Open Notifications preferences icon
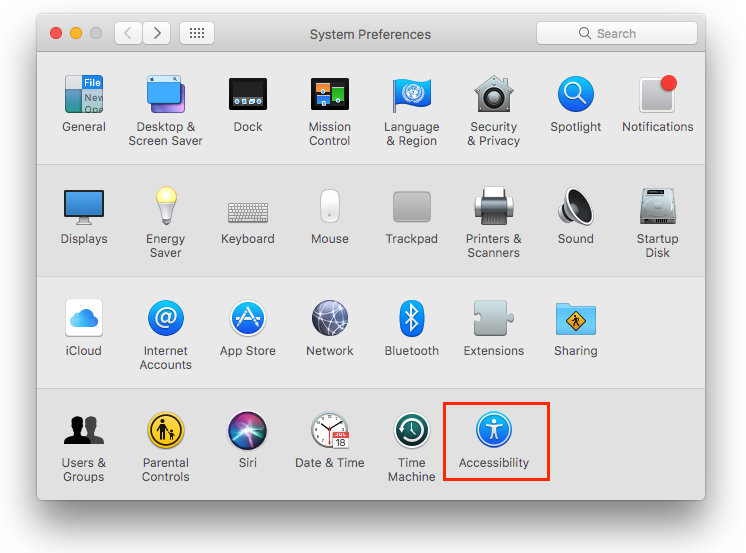 658,94
